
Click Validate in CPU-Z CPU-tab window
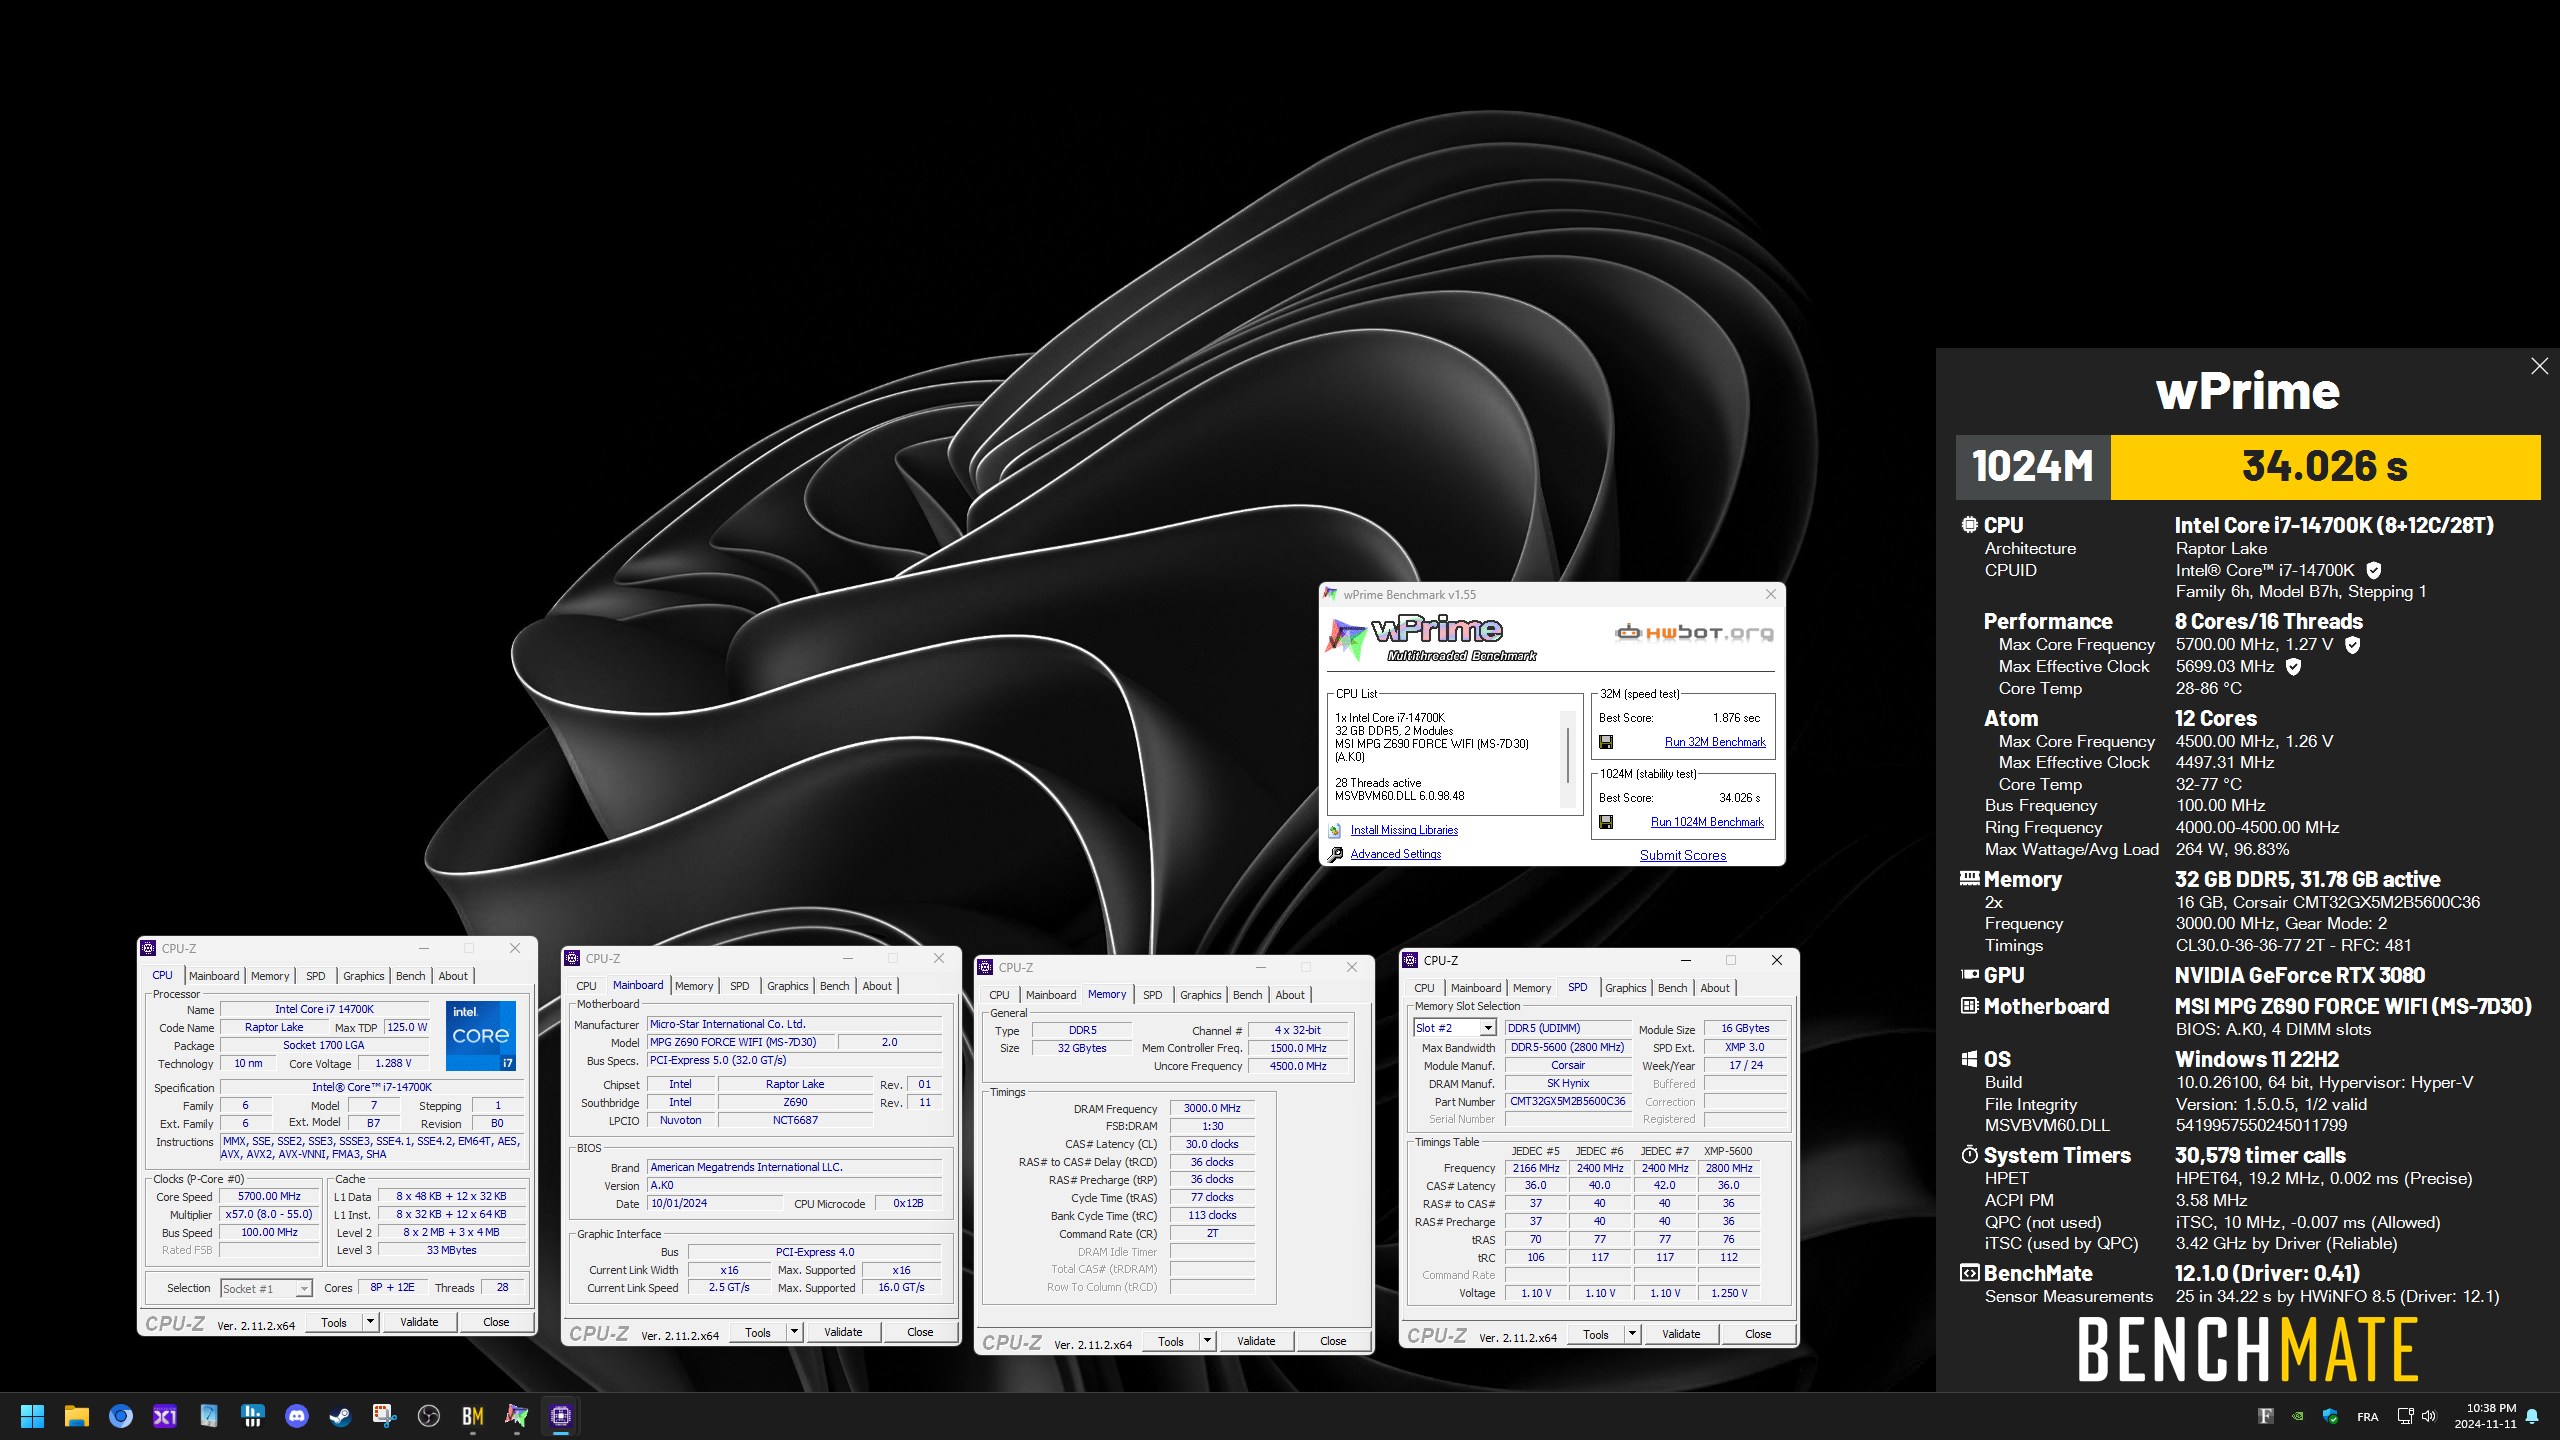pyautogui.click(x=419, y=1322)
